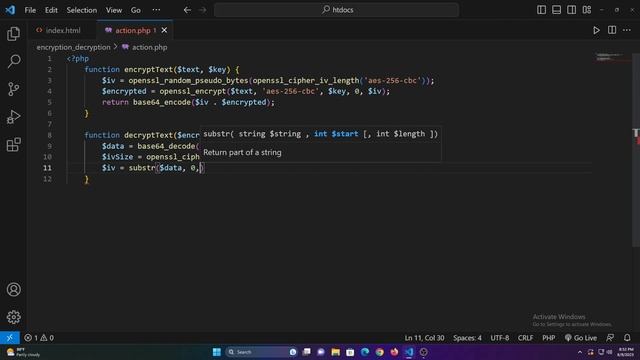Open Run and Debug view
Screen dimensions: 640x360
[x=13, y=117]
